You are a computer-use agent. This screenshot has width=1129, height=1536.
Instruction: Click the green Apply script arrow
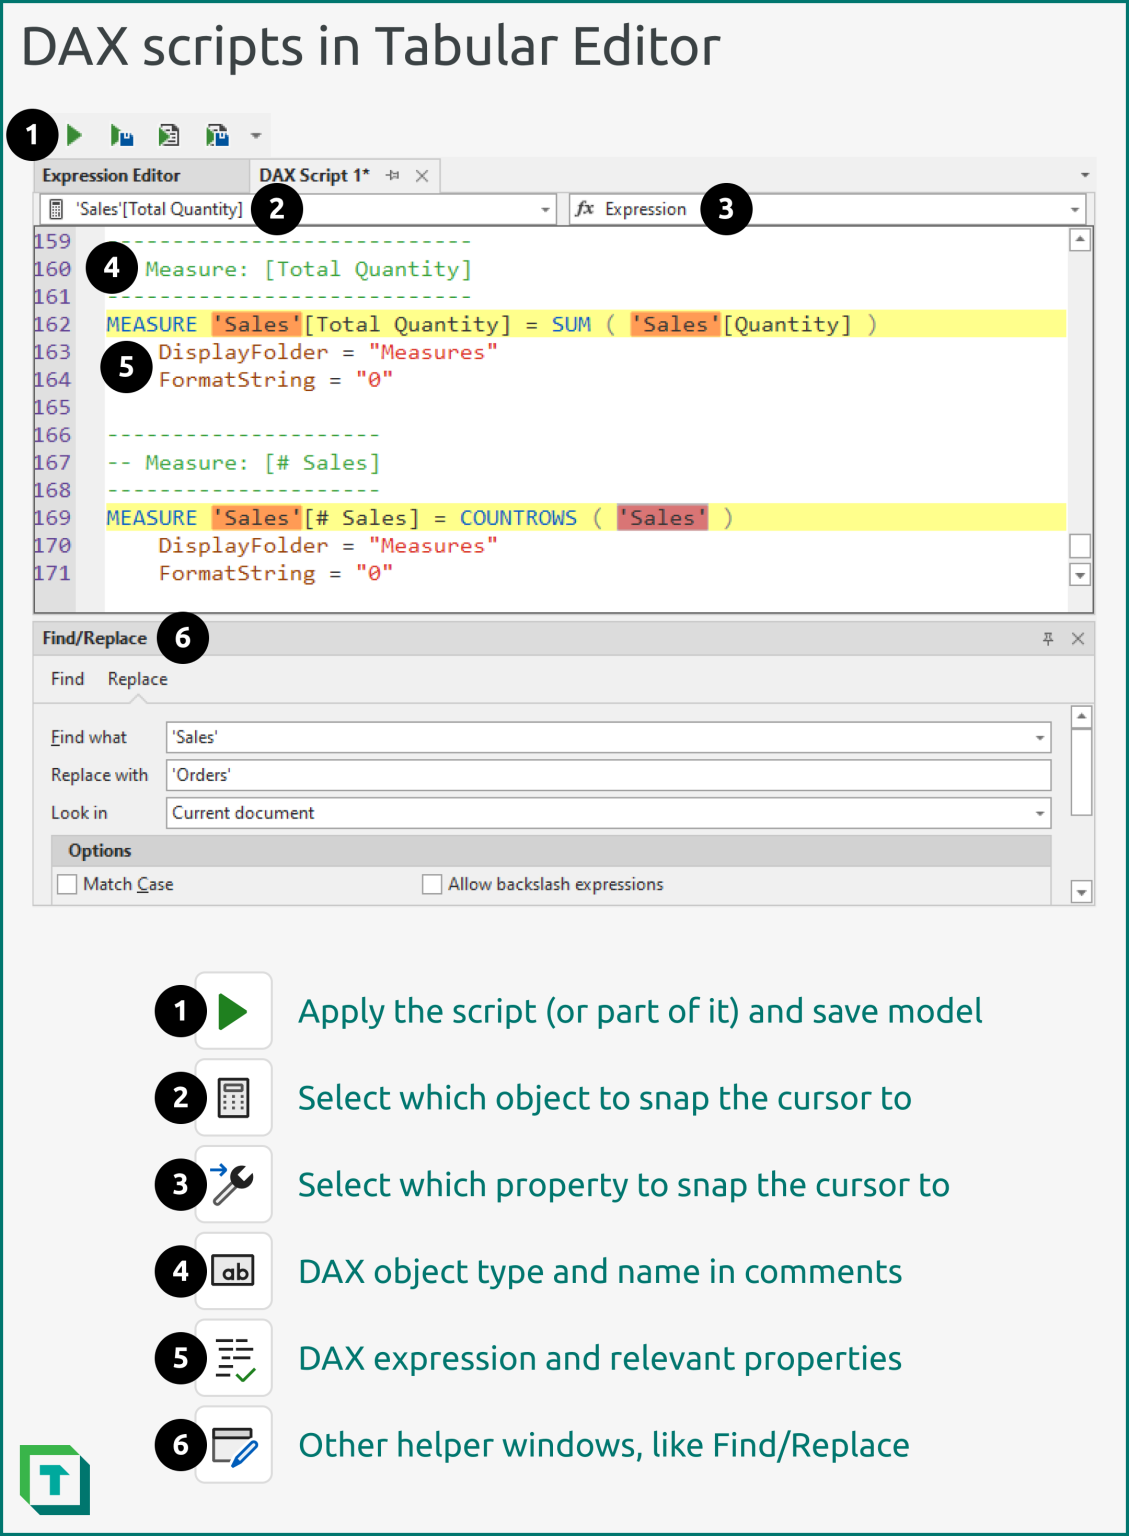point(75,133)
